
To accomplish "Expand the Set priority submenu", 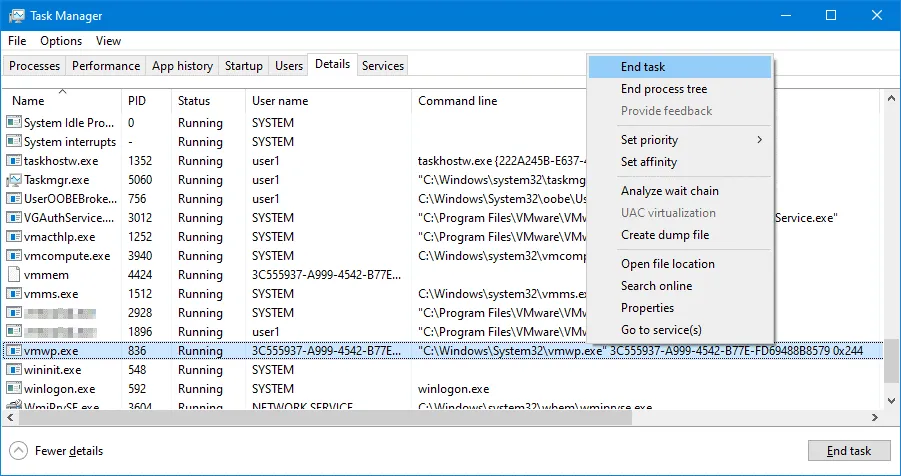I will coord(690,140).
